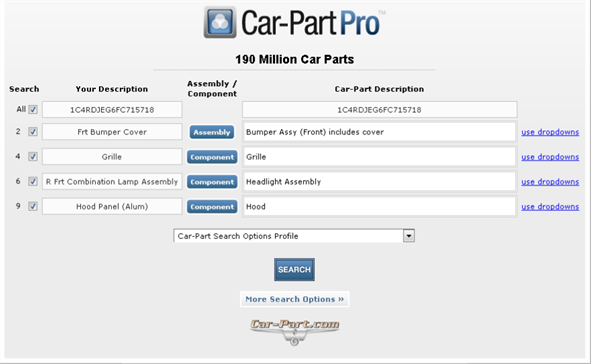The image size is (591, 364).
Task: Click the Car-Part.com winged logo
Action: 294,332
